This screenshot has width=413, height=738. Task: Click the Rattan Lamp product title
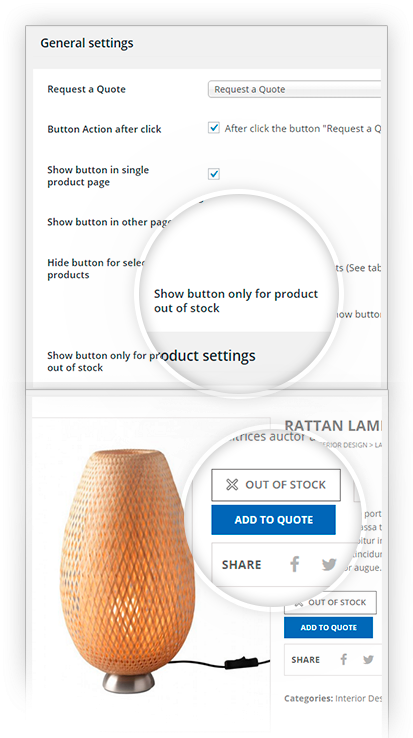[333, 426]
